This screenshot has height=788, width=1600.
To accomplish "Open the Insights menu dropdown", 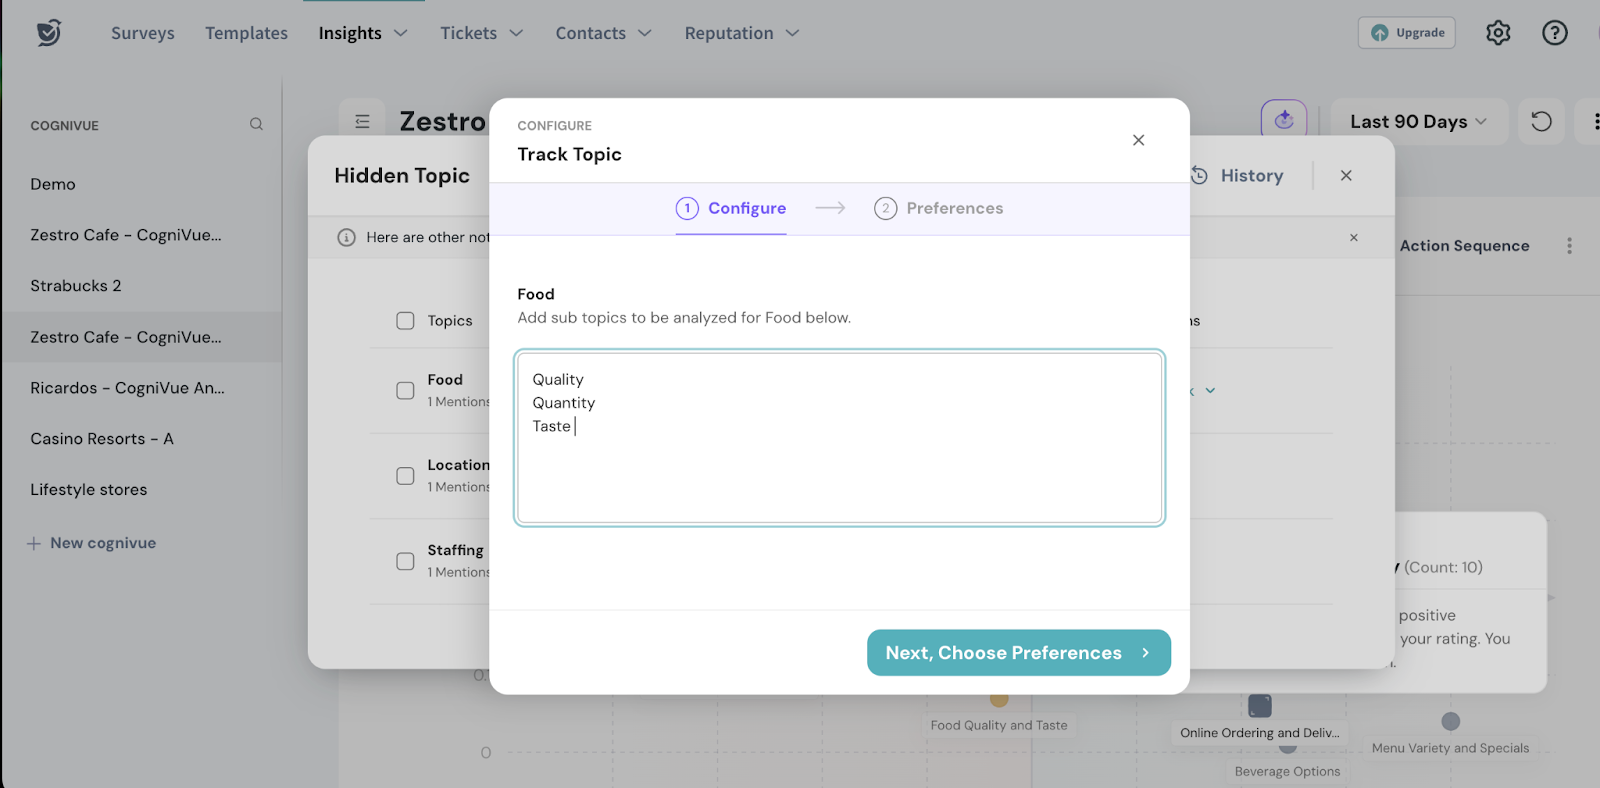I will tap(362, 33).
